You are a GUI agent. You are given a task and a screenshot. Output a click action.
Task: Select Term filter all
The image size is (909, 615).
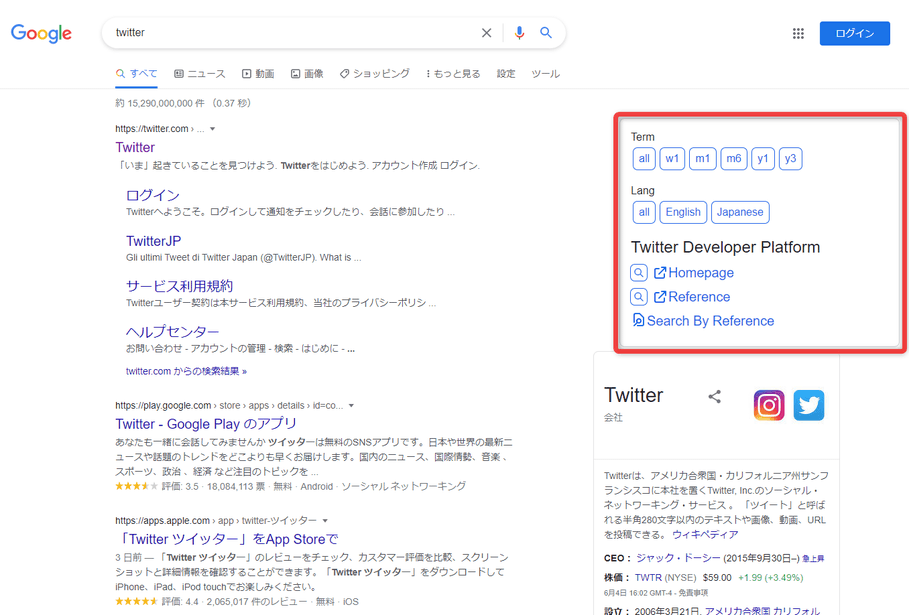[644, 158]
